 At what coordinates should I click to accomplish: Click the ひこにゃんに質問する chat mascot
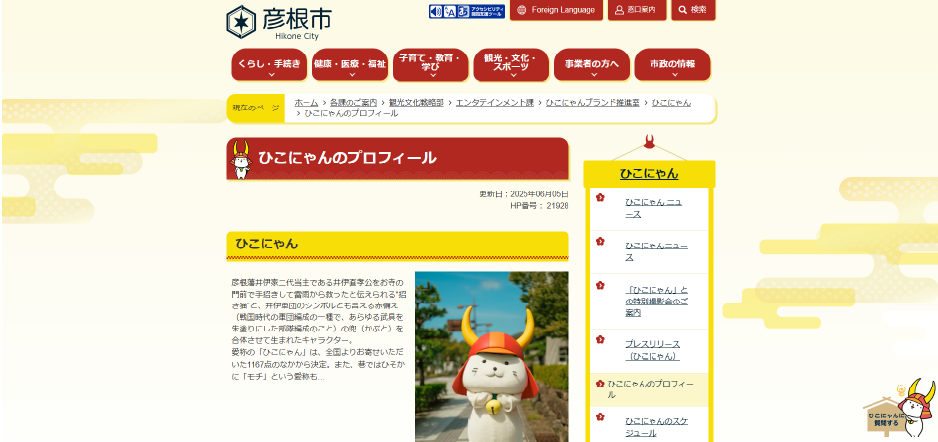[898, 410]
